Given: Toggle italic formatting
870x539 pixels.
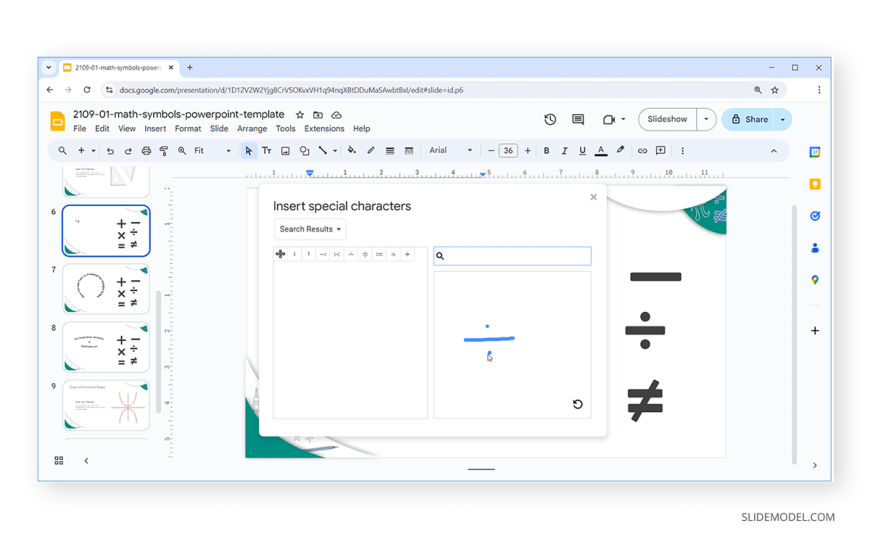Looking at the screenshot, I should (x=564, y=151).
